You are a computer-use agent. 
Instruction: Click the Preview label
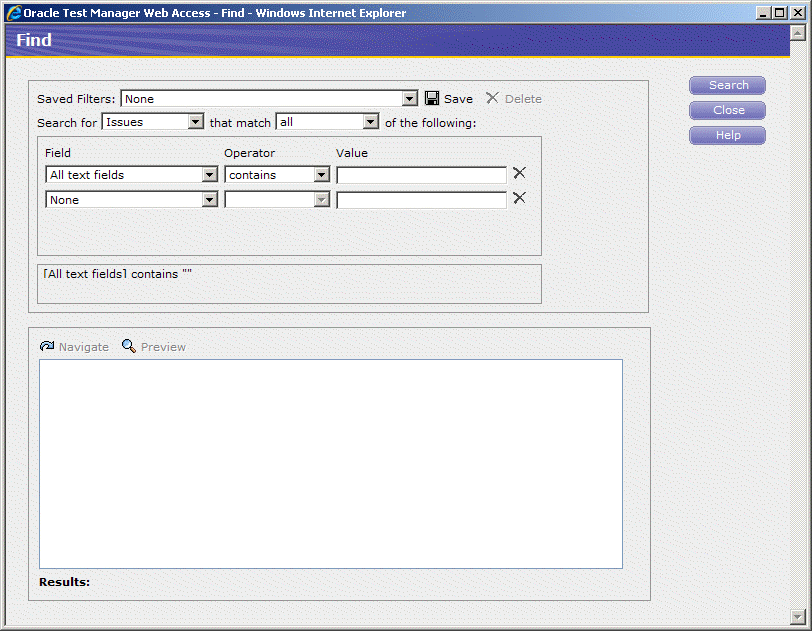click(163, 347)
